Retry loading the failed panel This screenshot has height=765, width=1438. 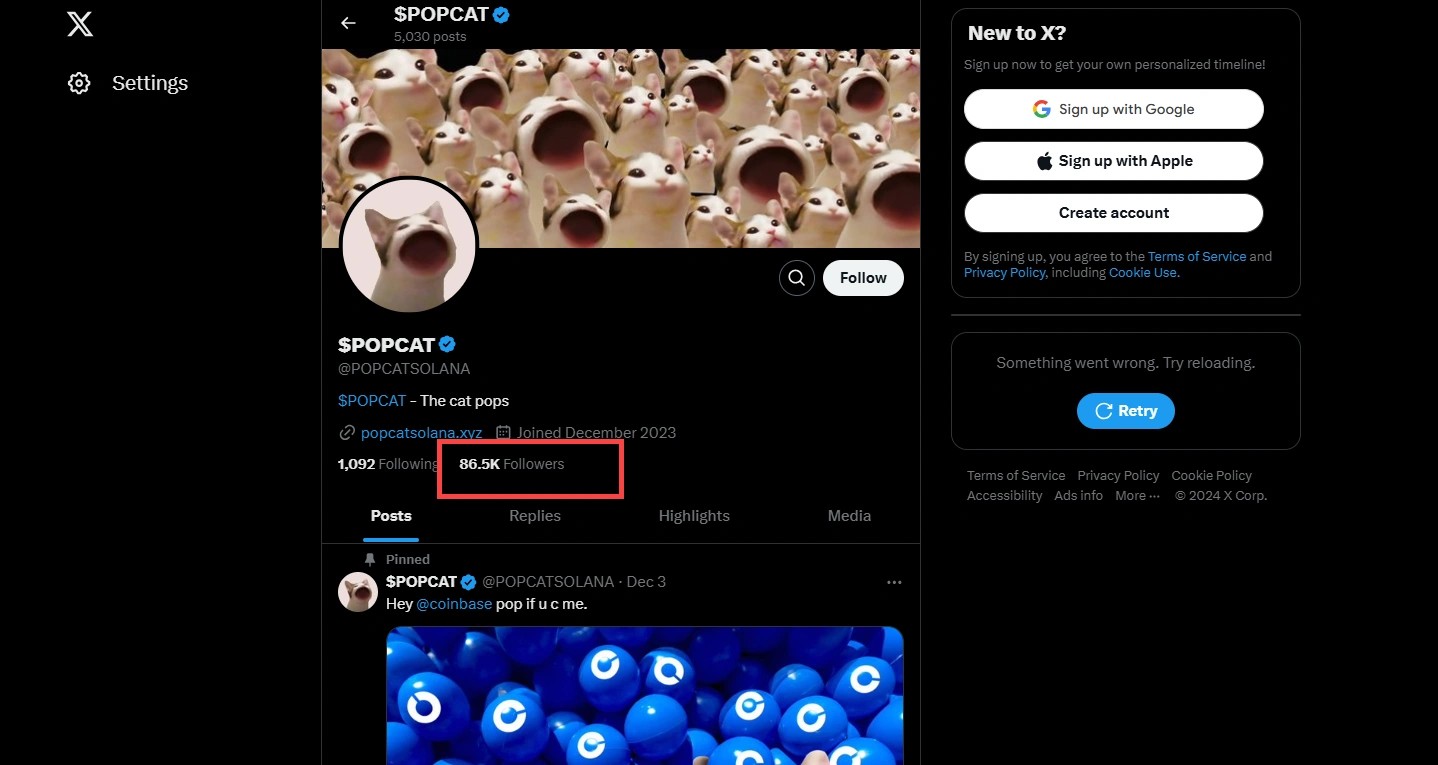click(x=1125, y=411)
